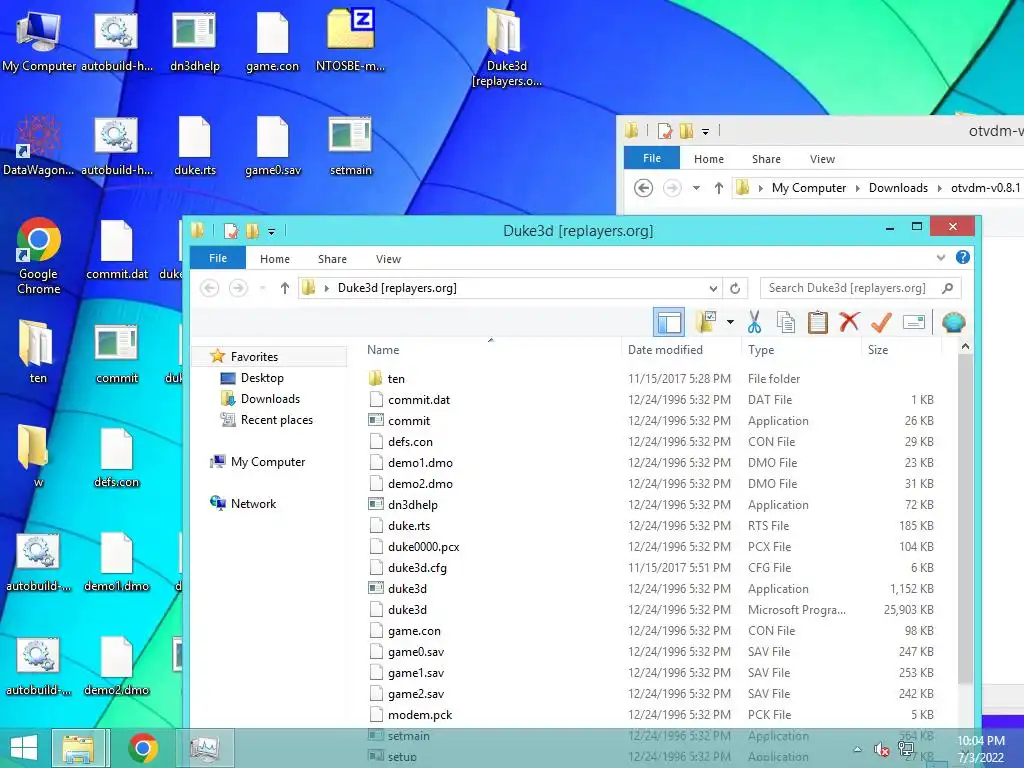This screenshot has width=1024, height=768.
Task: Click the Classic Shell settings shell icon
Action: 953,322
